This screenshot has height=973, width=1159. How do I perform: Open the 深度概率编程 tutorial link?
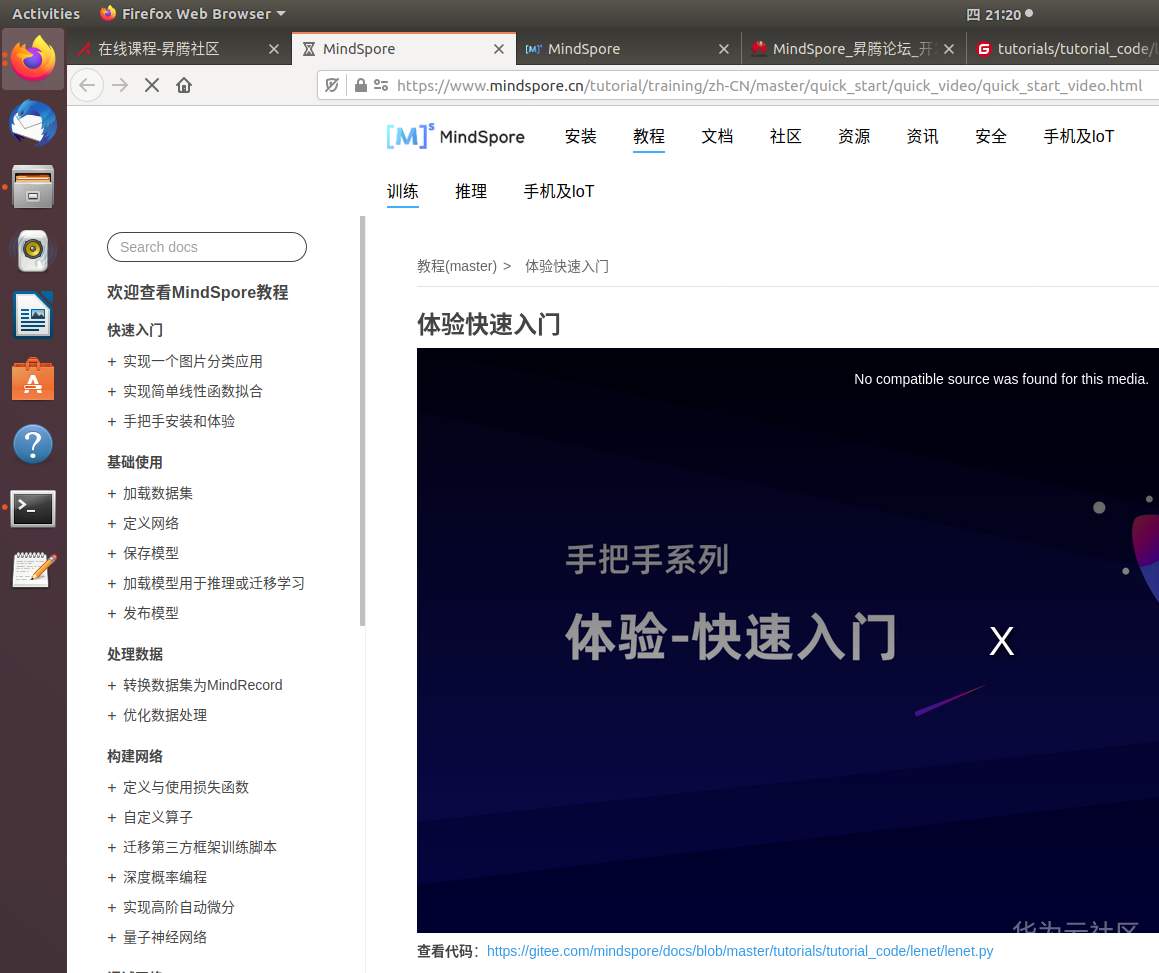[x=165, y=877]
